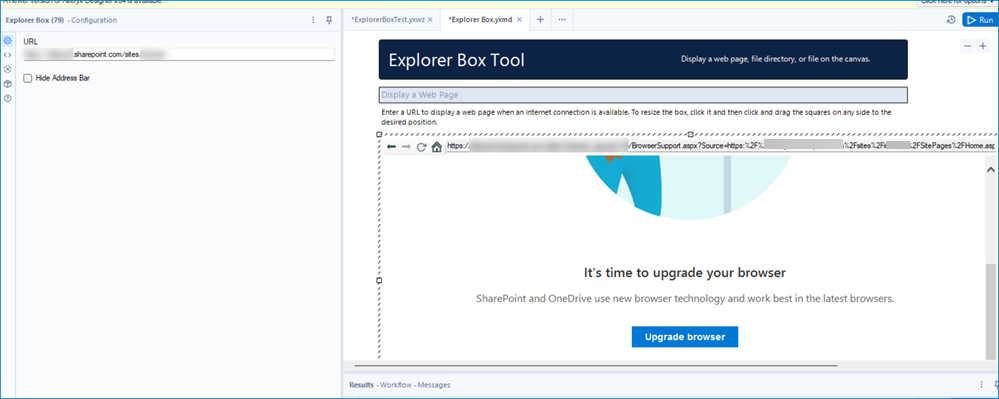Image resolution: width=999 pixels, height=399 pixels.
Task: Go back in the embedded browser
Action: (391, 147)
